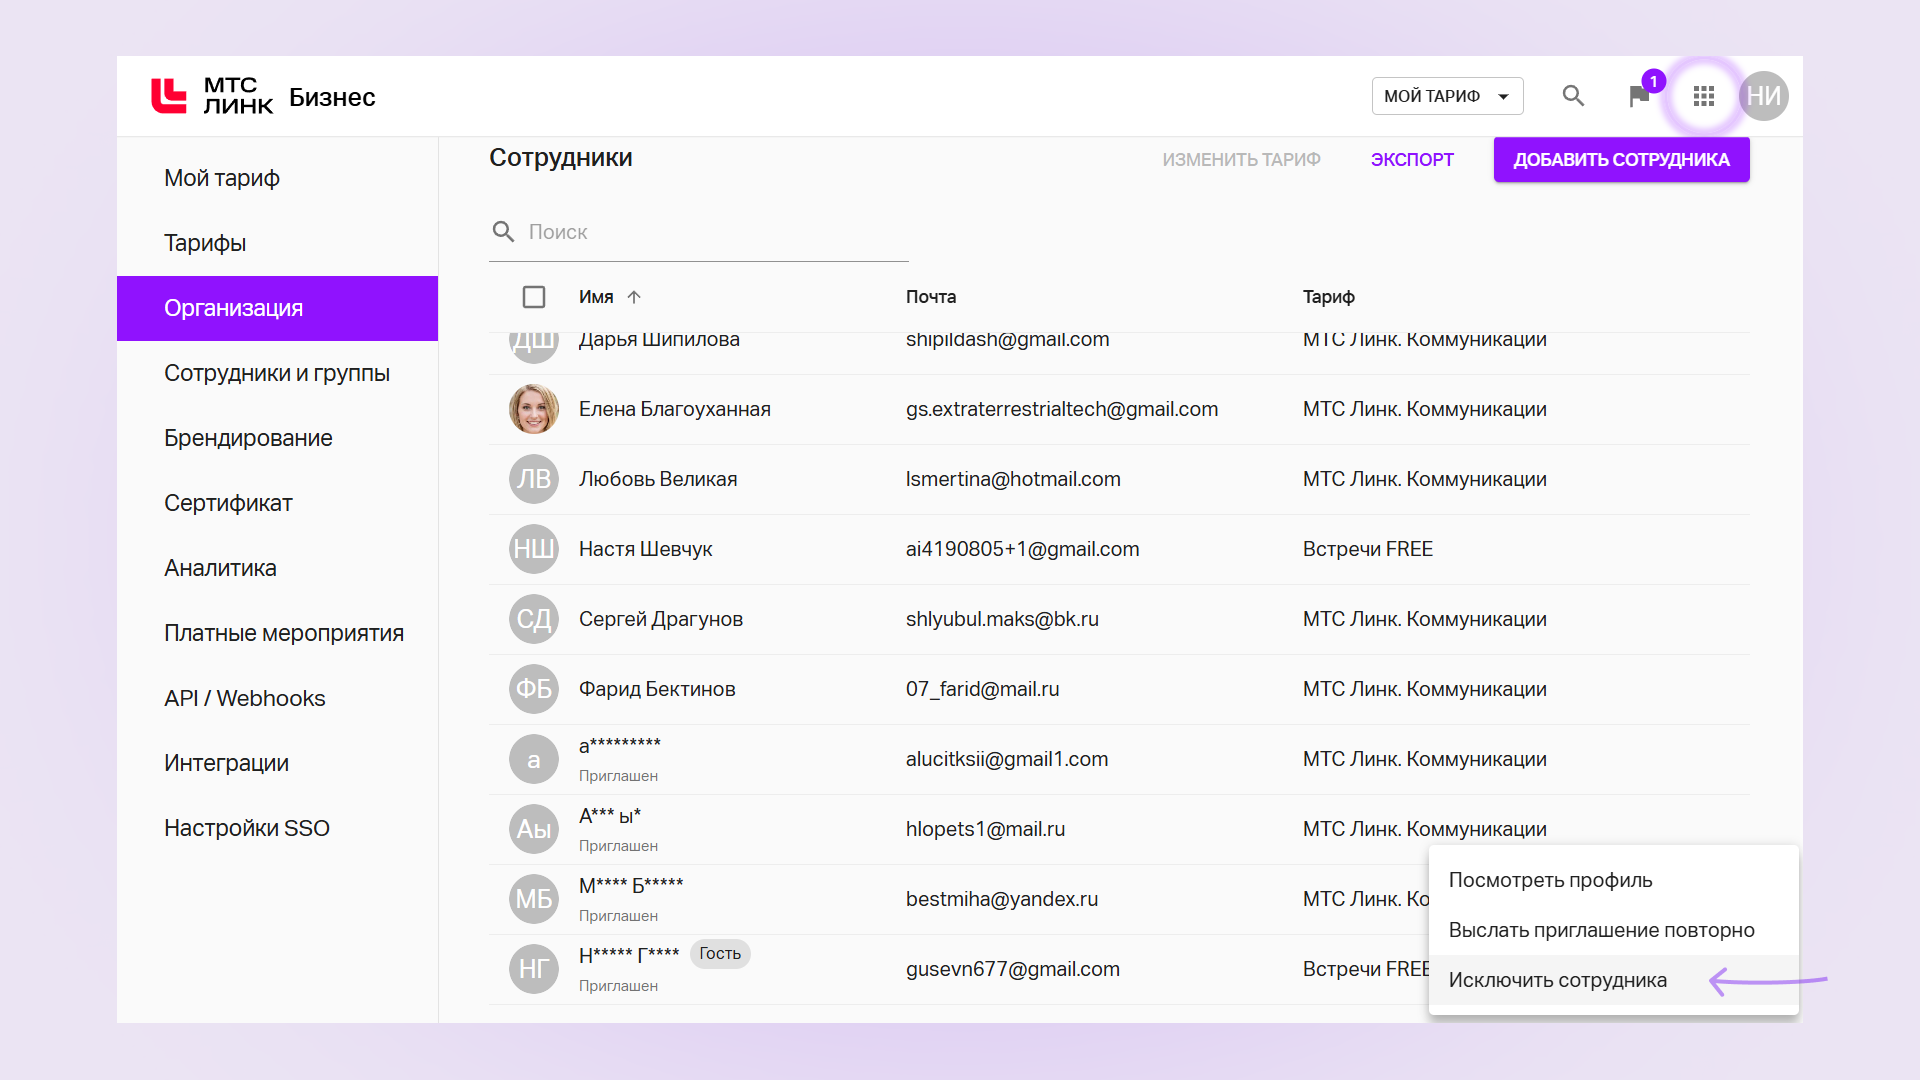Image resolution: width=1920 pixels, height=1080 pixels.
Task: Click email alucitksii@gmail1.com
Action: click(x=1007, y=759)
